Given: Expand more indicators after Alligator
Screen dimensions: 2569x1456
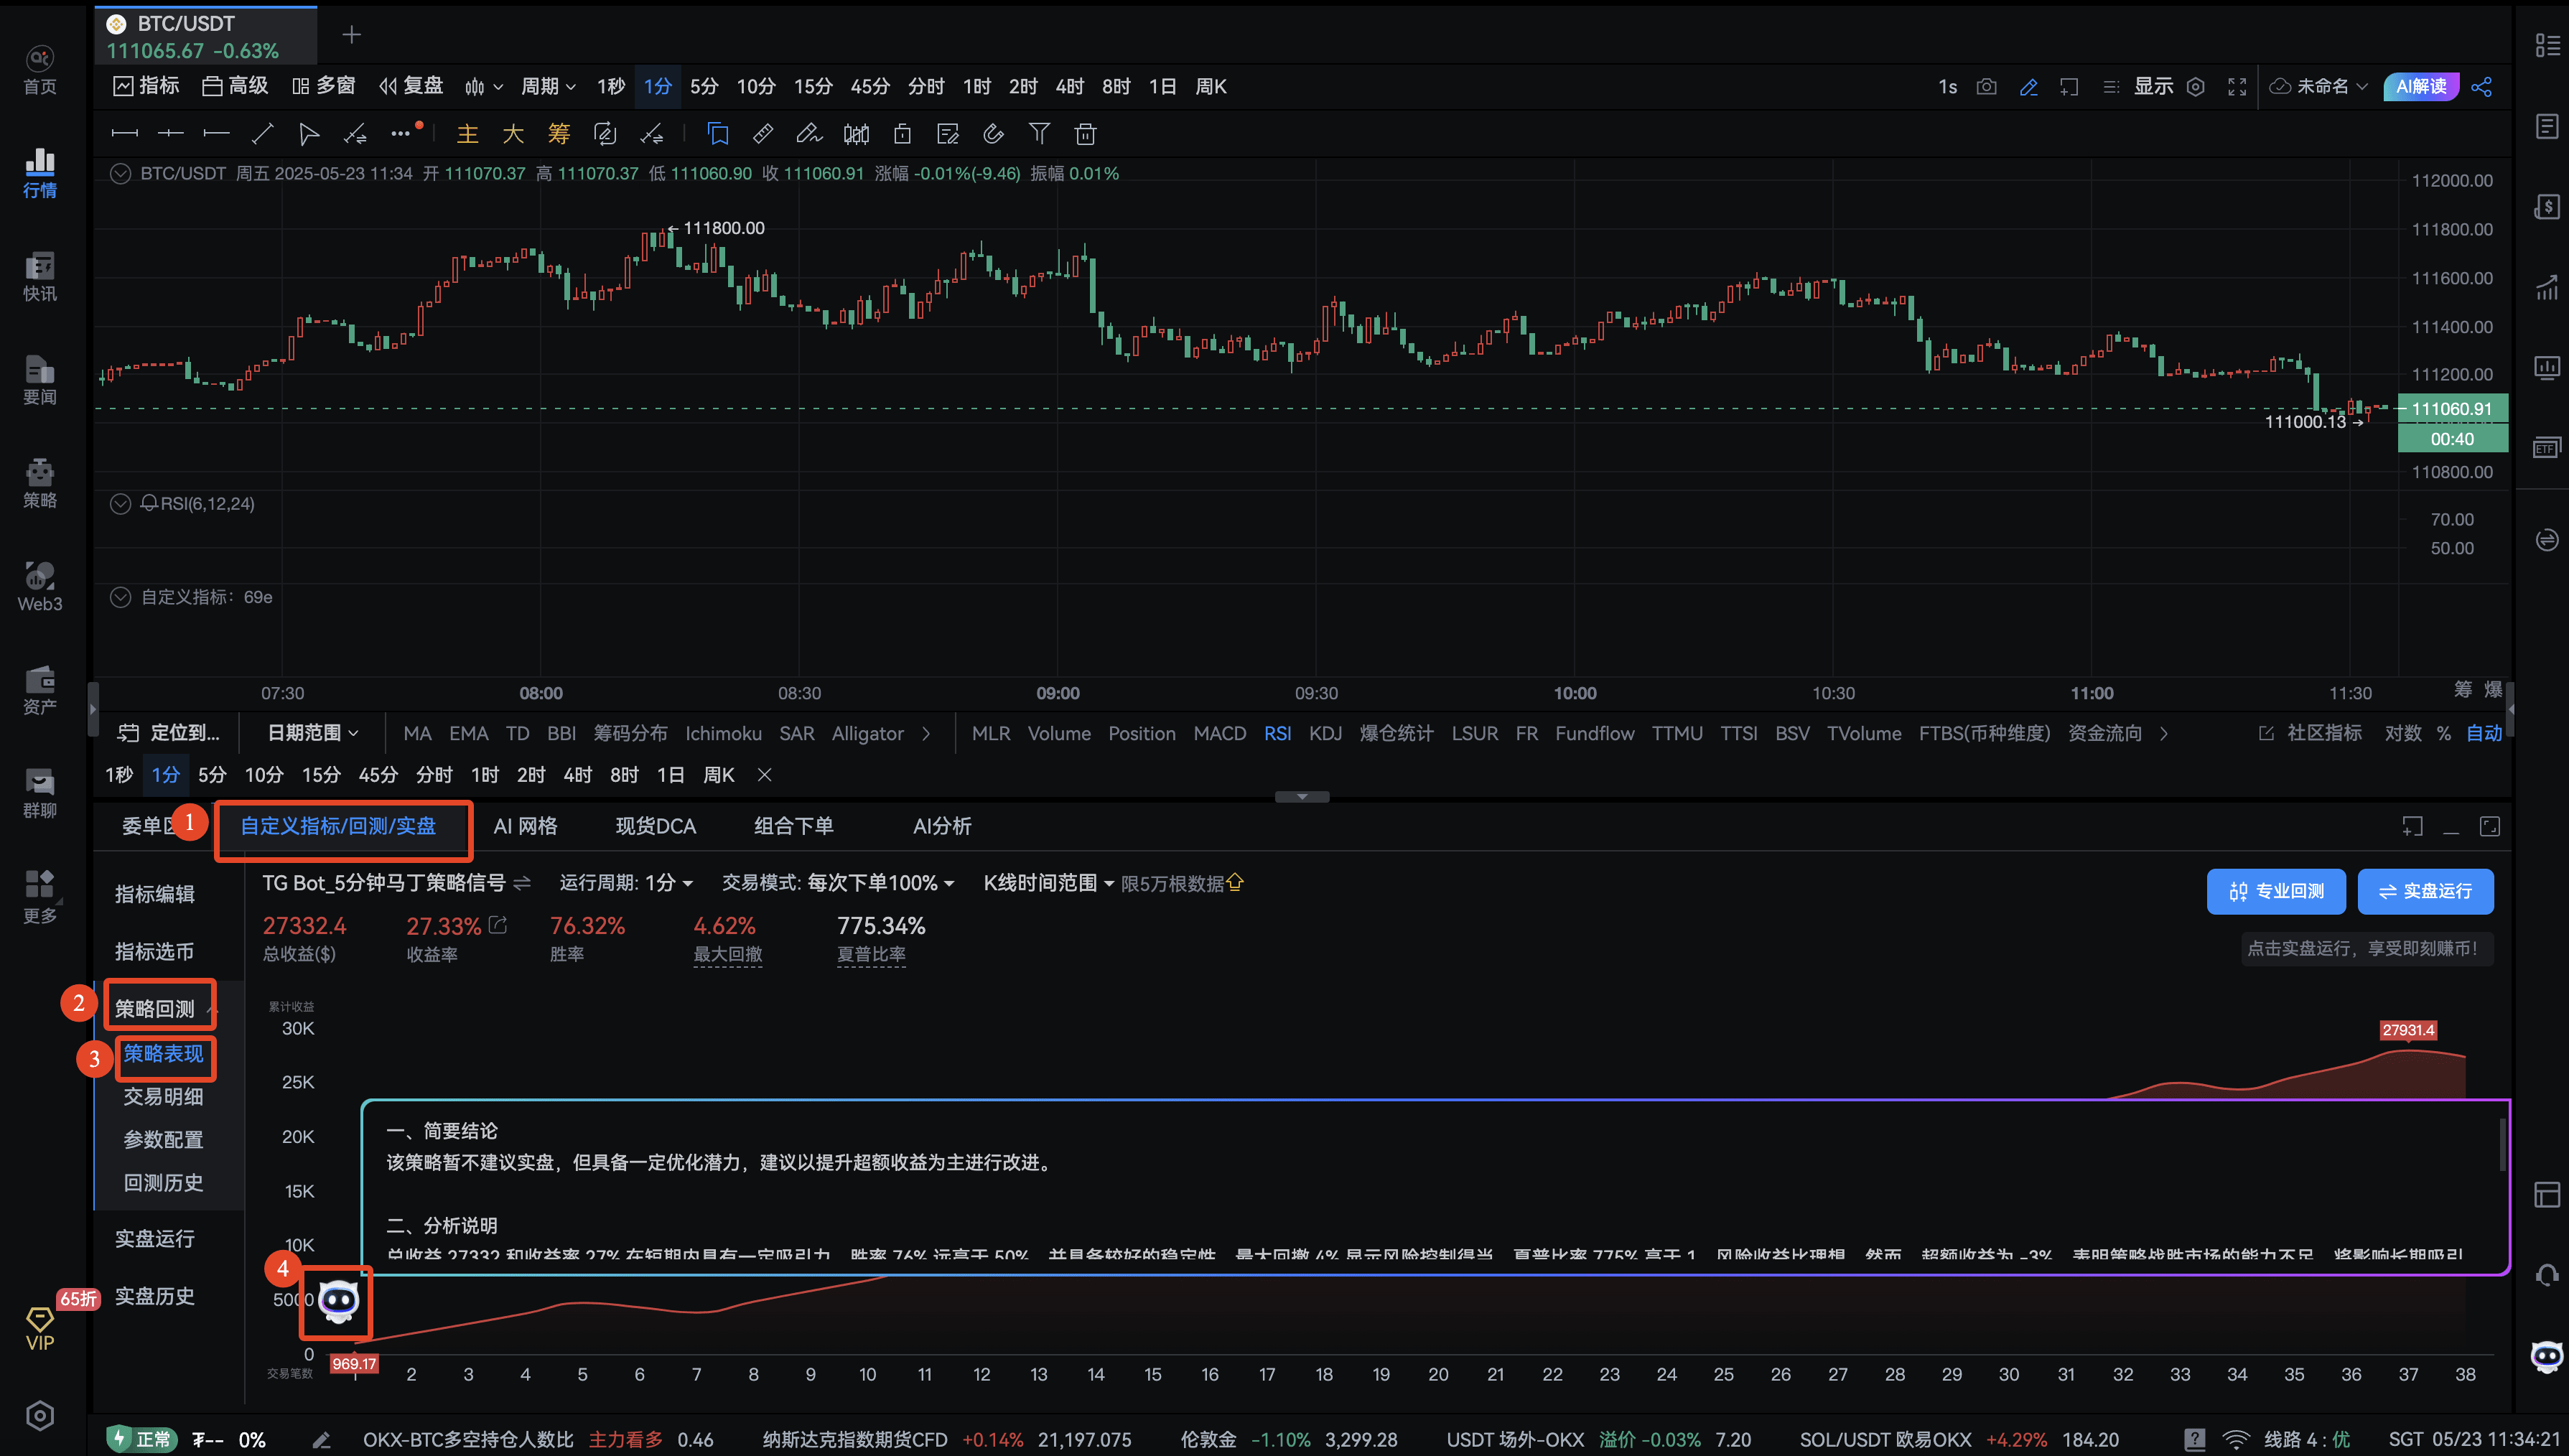Looking at the screenshot, I should [x=926, y=733].
